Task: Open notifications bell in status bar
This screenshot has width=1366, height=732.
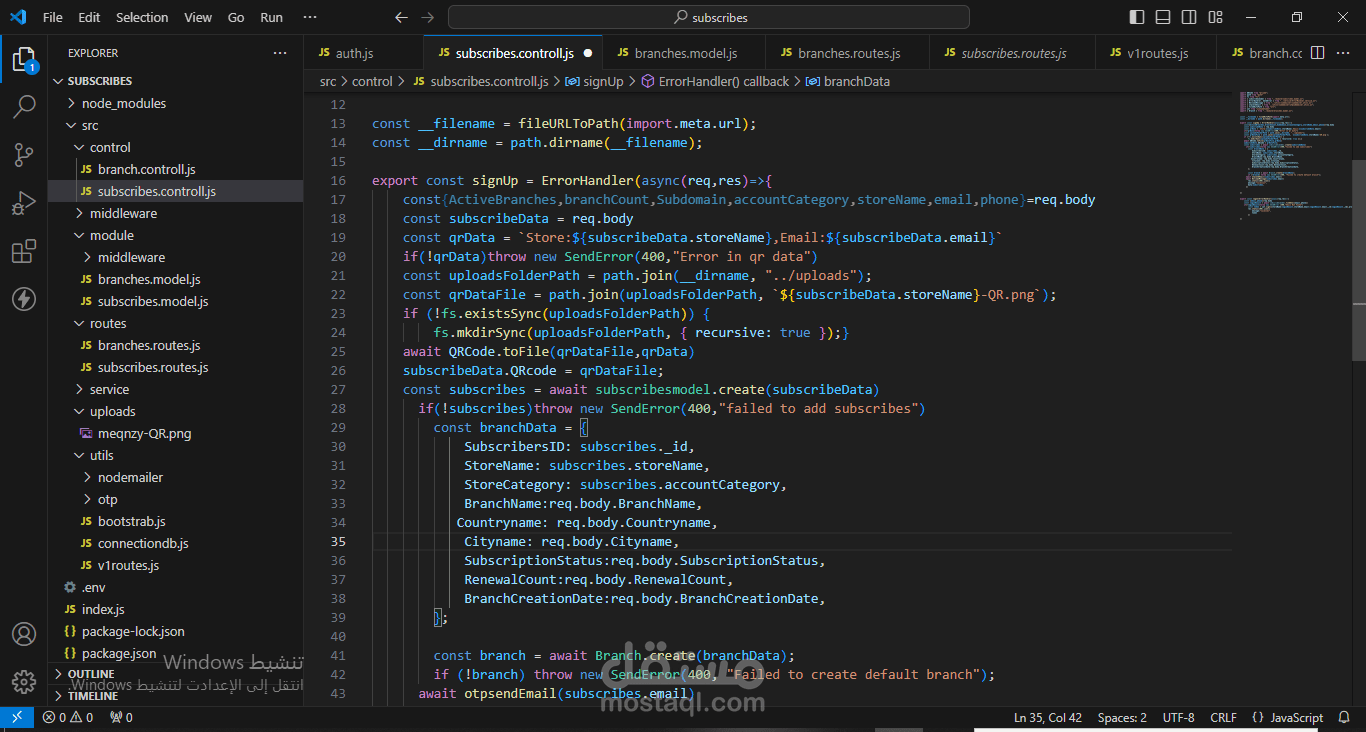Action: pos(1346,717)
